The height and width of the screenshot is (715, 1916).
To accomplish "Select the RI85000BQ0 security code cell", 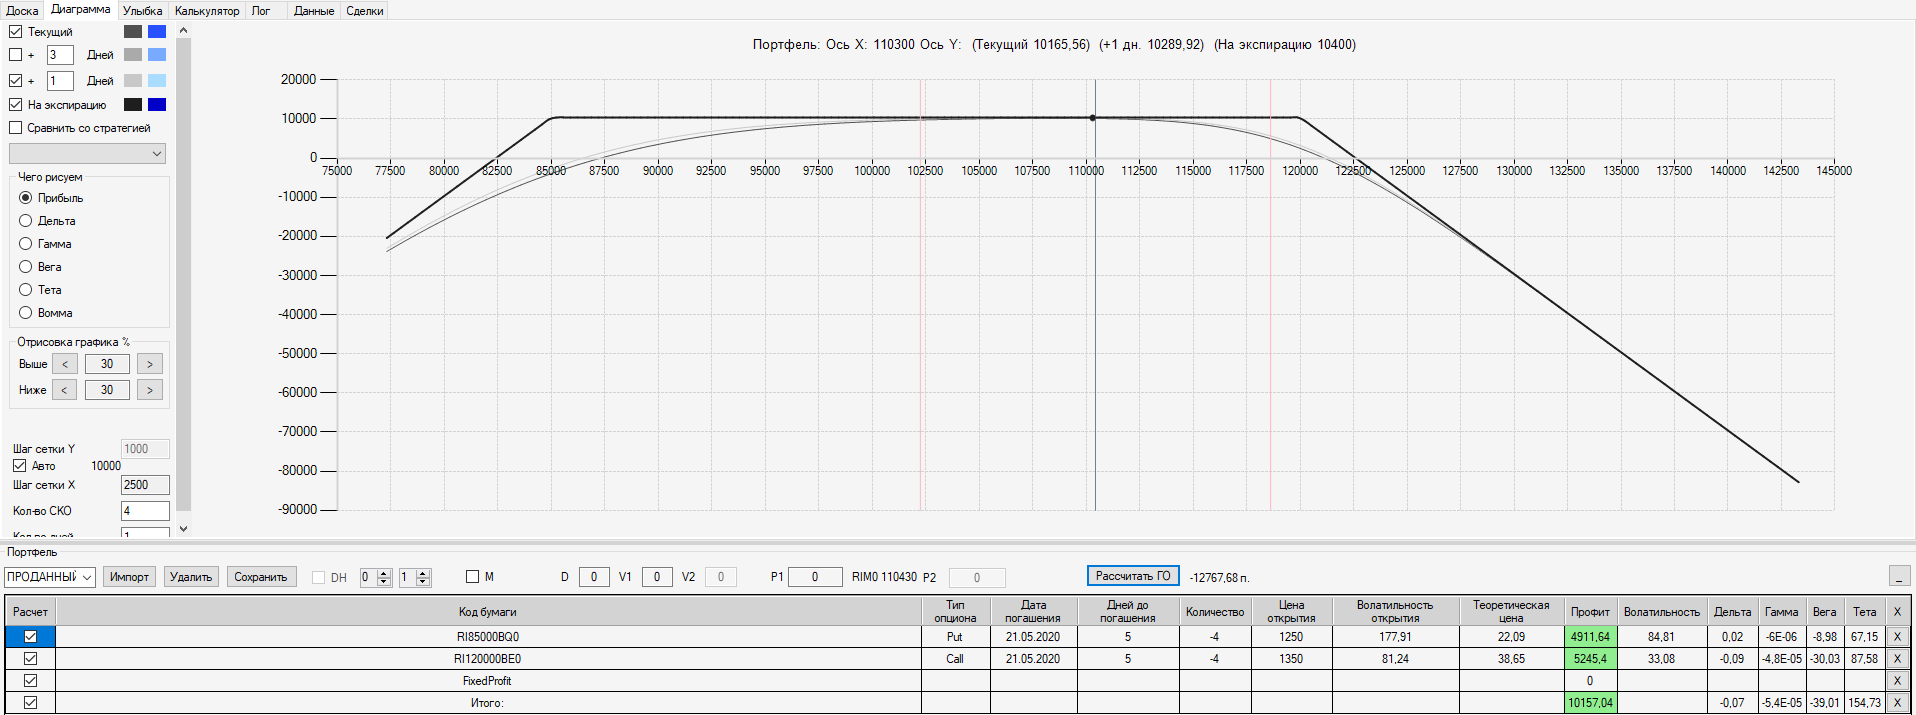I will point(488,637).
